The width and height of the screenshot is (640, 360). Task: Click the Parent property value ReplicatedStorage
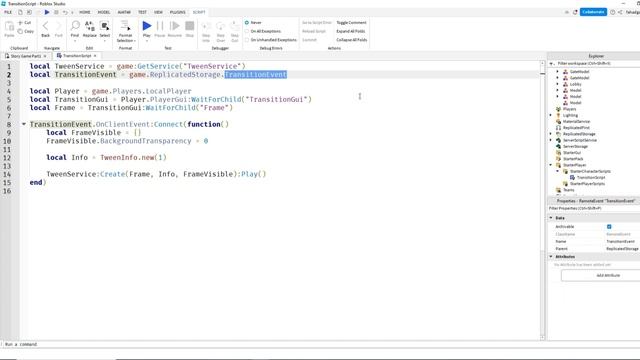click(622, 249)
